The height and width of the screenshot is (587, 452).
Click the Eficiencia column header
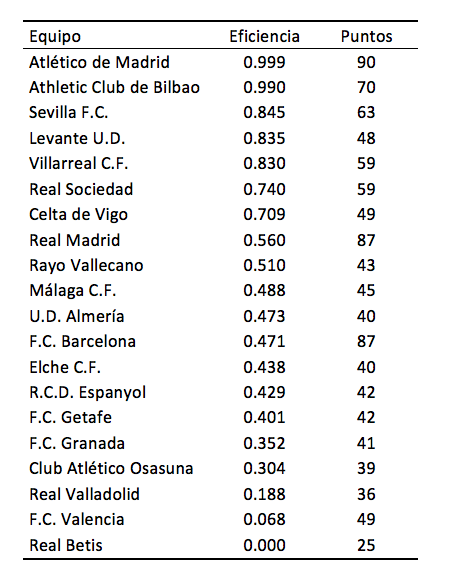tap(264, 36)
